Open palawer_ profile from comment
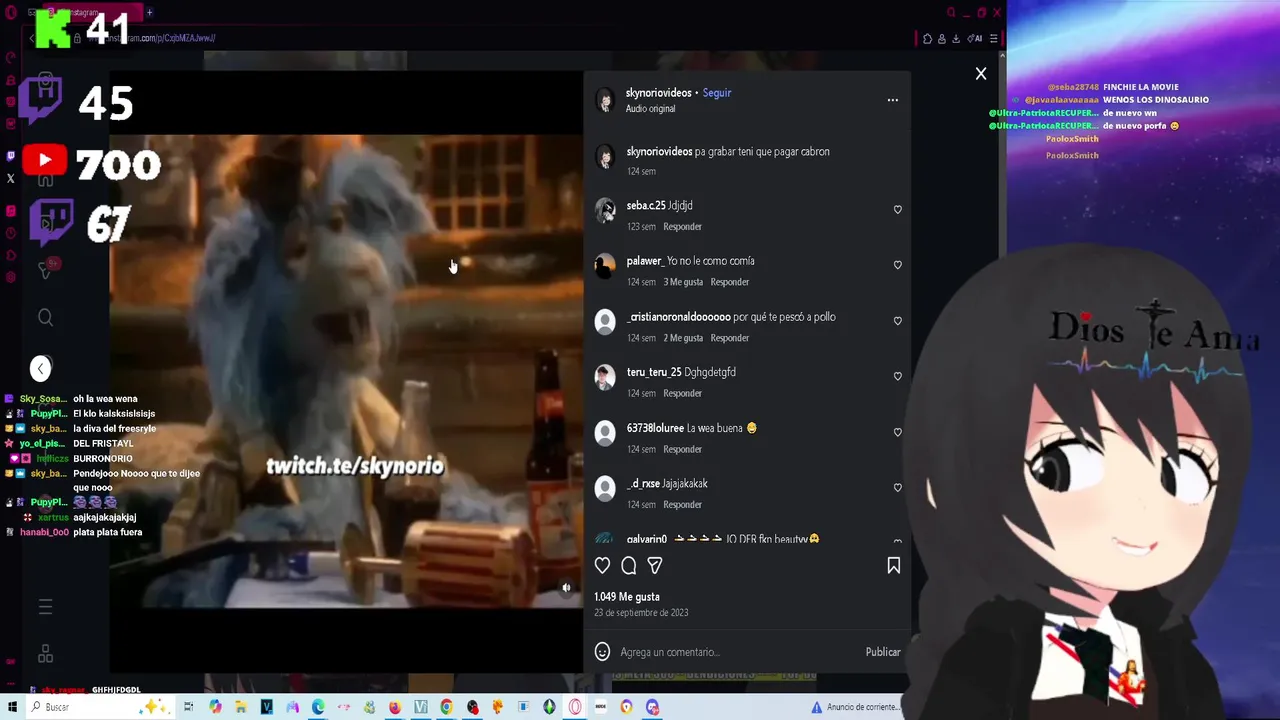The height and width of the screenshot is (720, 1280). [644, 261]
